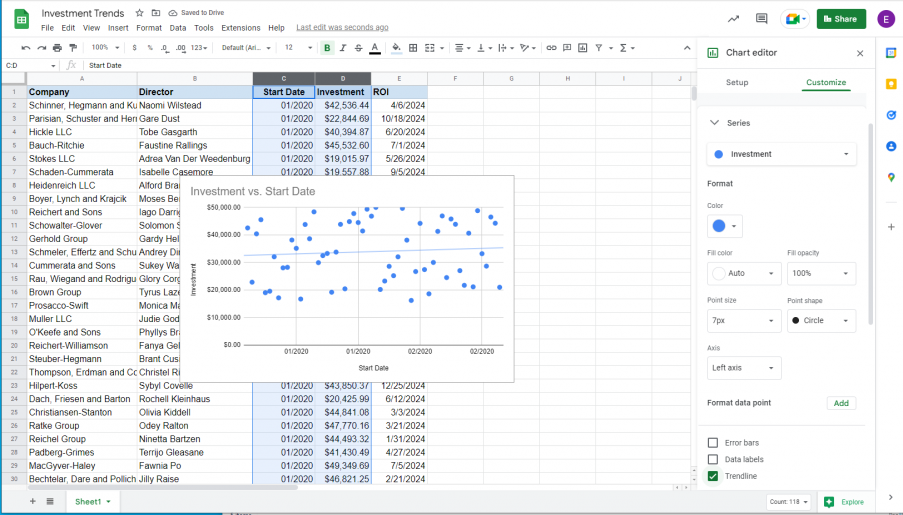The width and height of the screenshot is (903, 515).
Task: Star the Investment Trends document
Action: (x=139, y=13)
